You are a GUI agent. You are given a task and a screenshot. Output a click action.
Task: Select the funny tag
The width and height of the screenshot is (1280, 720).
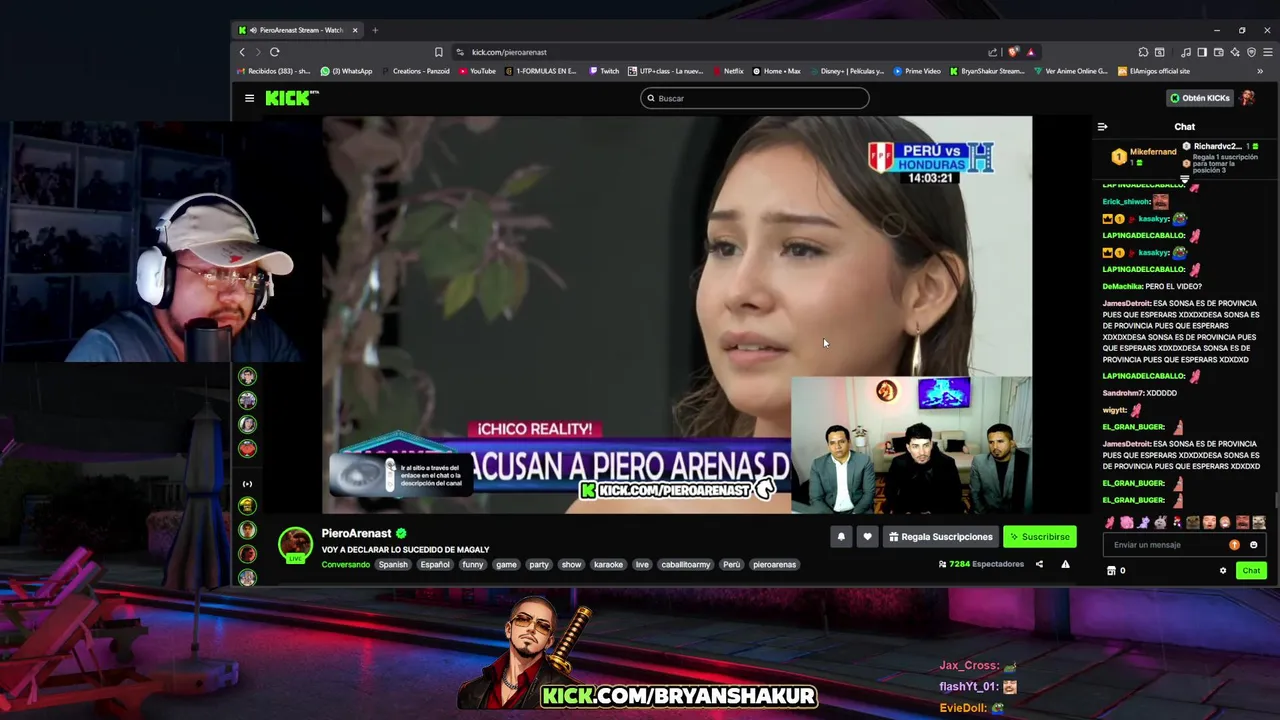click(x=473, y=565)
